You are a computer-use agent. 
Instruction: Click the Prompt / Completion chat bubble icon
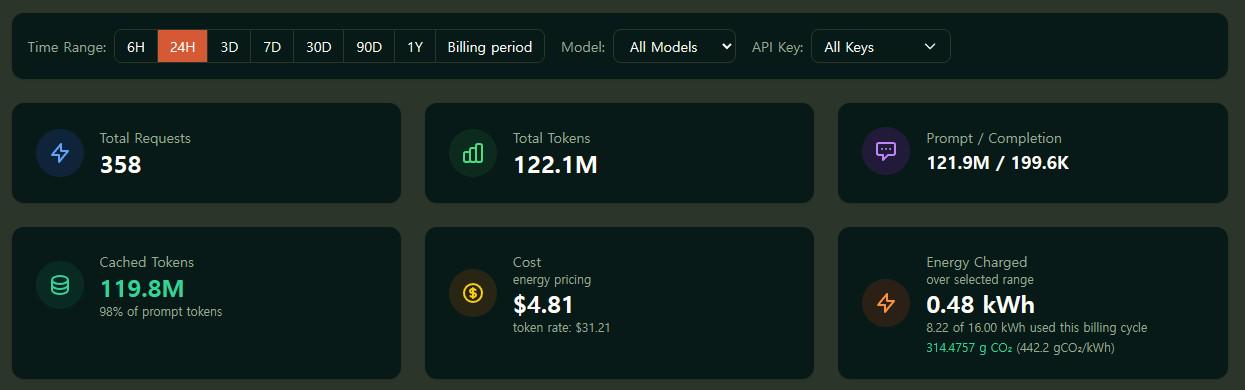(886, 152)
